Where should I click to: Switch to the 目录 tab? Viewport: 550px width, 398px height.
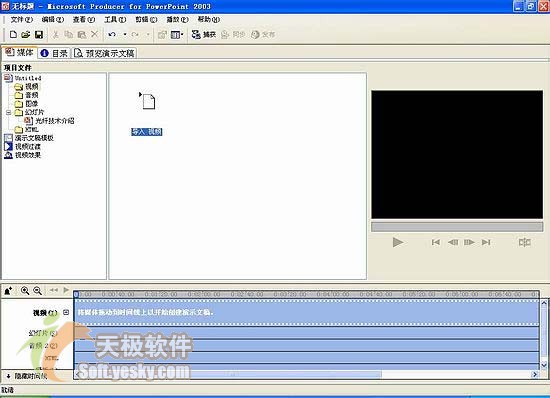54,53
